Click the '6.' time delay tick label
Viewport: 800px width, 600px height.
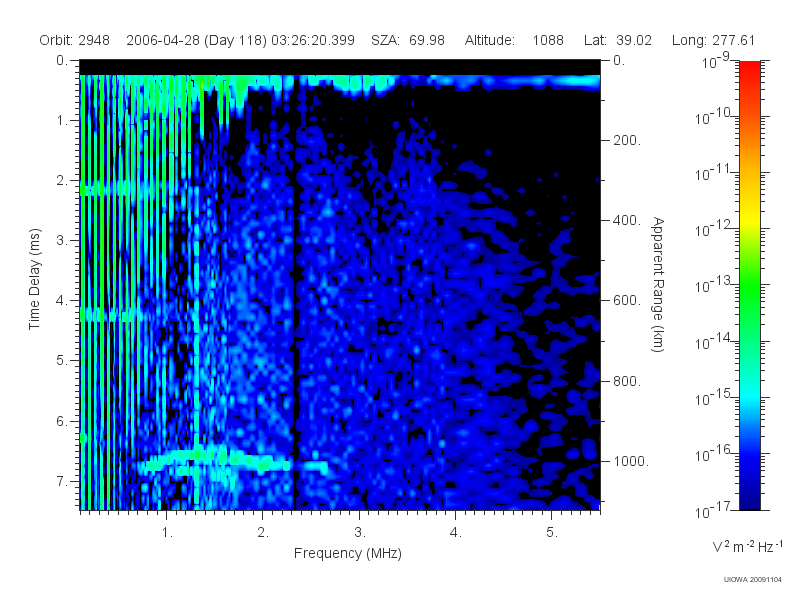[62, 421]
